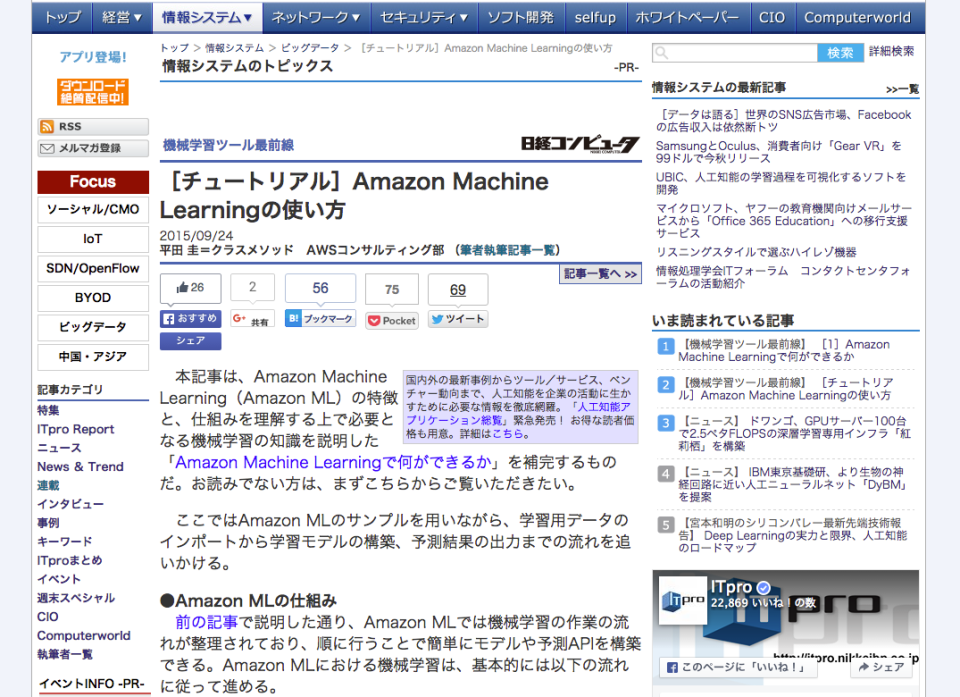Open the 記事一覧へ article list
Image resolution: width=960 pixels, height=697 pixels.
tap(599, 272)
